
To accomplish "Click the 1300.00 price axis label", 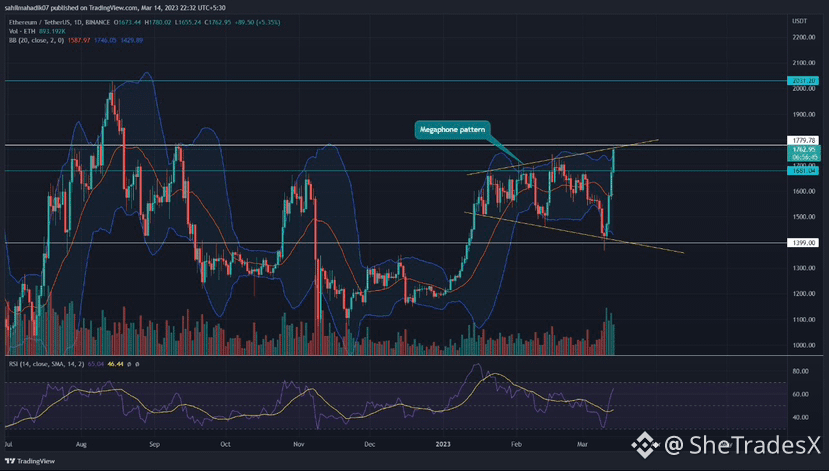I will pos(804,268).
